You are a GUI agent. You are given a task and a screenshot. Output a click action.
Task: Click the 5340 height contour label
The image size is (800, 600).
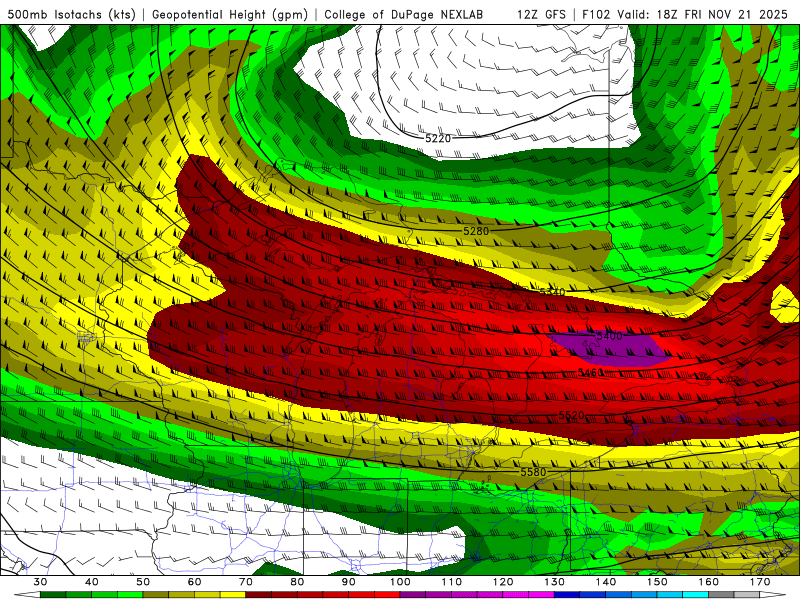pos(552,292)
